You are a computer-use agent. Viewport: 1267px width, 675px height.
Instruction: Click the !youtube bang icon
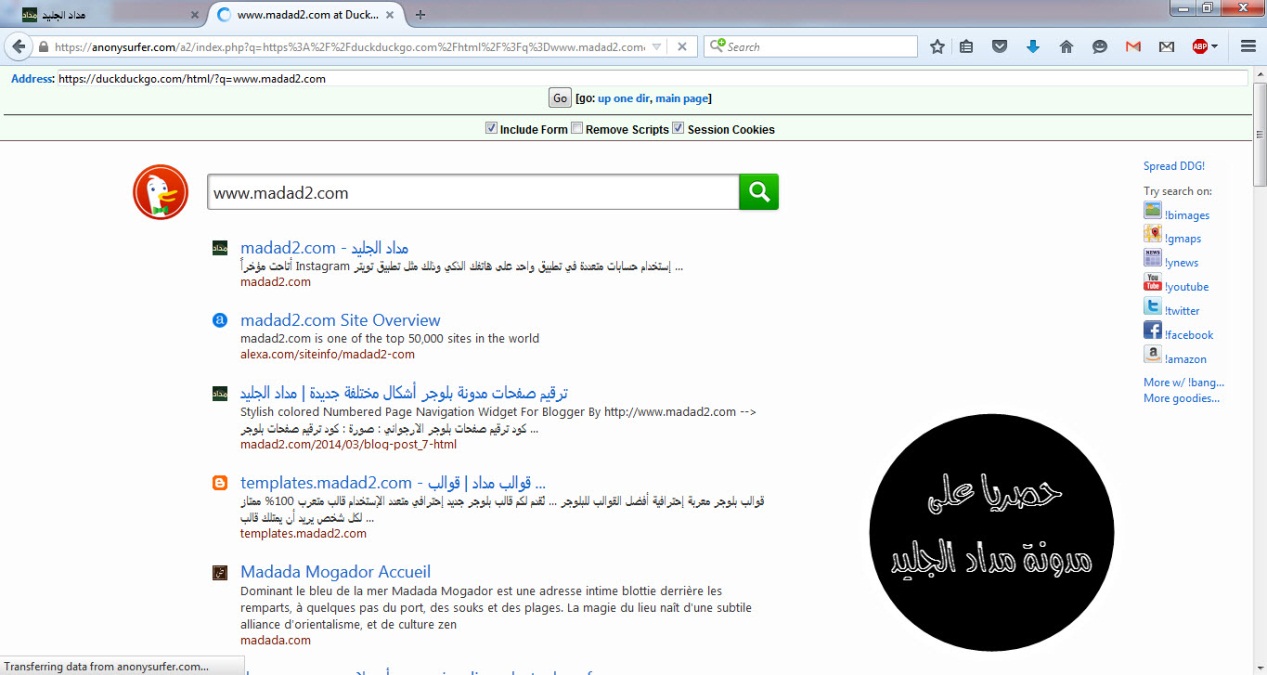click(1153, 282)
